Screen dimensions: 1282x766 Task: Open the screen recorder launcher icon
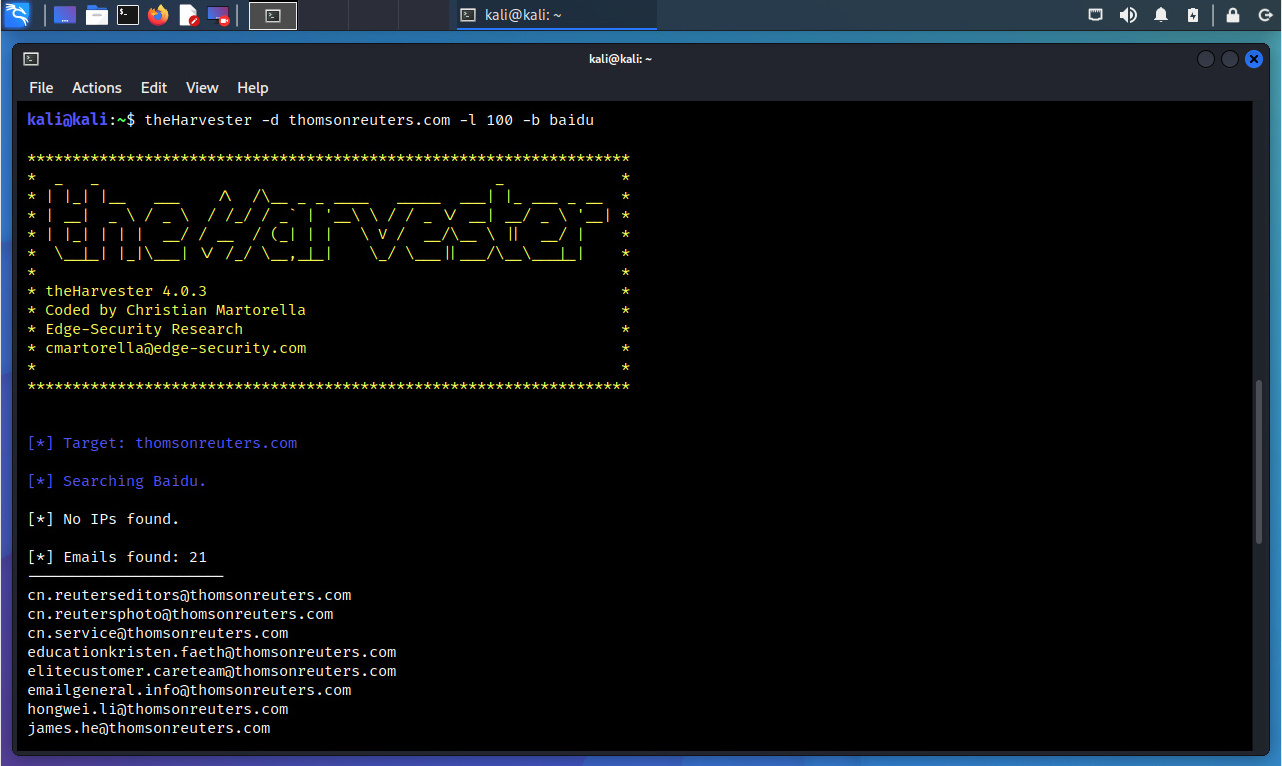coord(218,15)
